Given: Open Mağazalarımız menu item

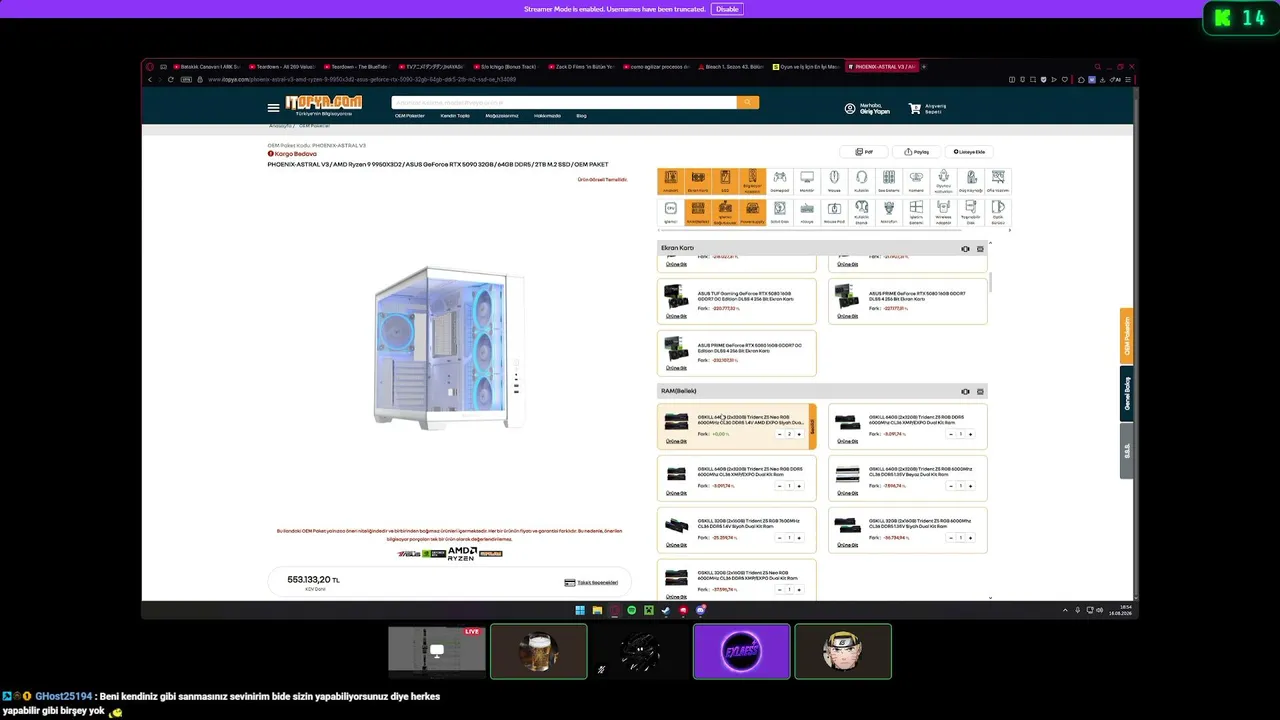Looking at the screenshot, I should click(502, 116).
